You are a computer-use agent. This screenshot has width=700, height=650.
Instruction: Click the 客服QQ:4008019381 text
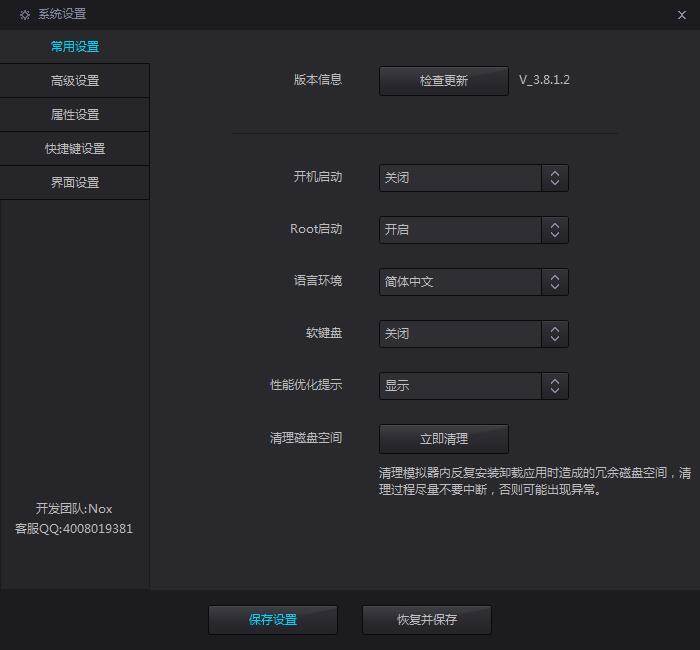(x=74, y=529)
